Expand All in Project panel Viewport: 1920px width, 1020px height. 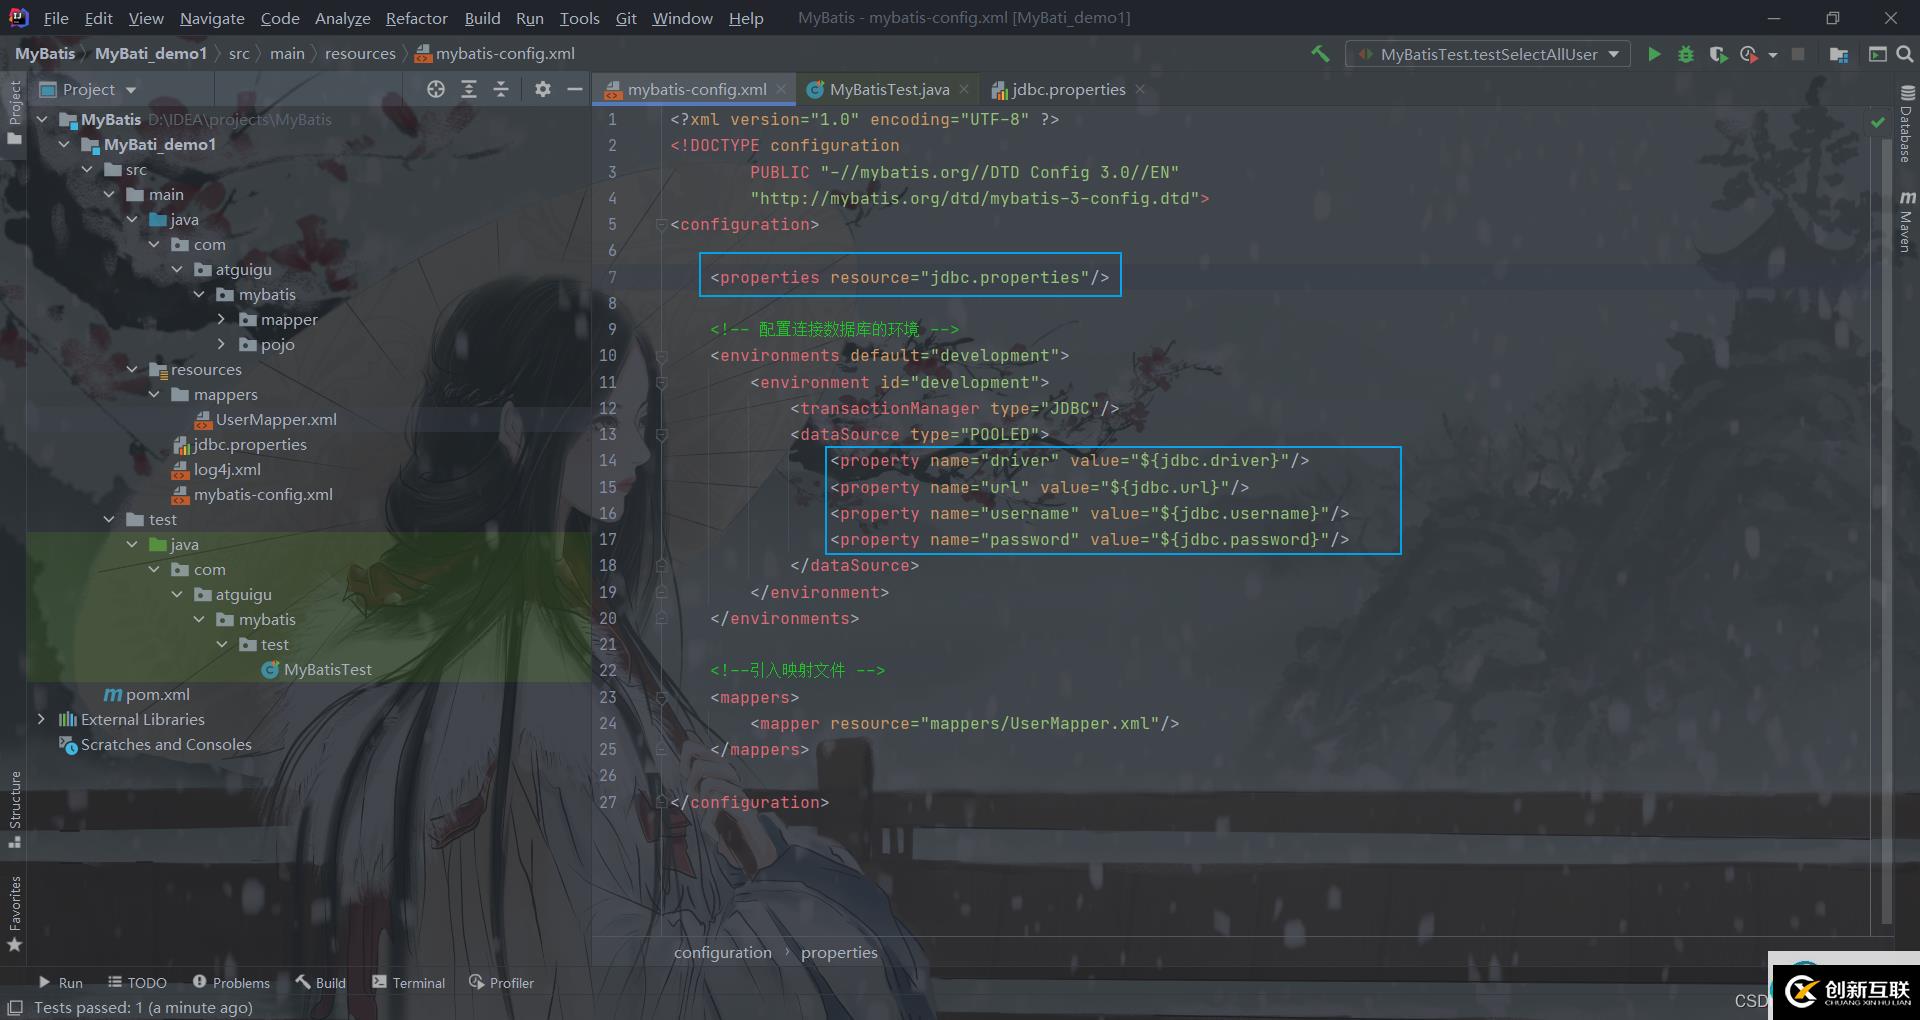(x=469, y=89)
